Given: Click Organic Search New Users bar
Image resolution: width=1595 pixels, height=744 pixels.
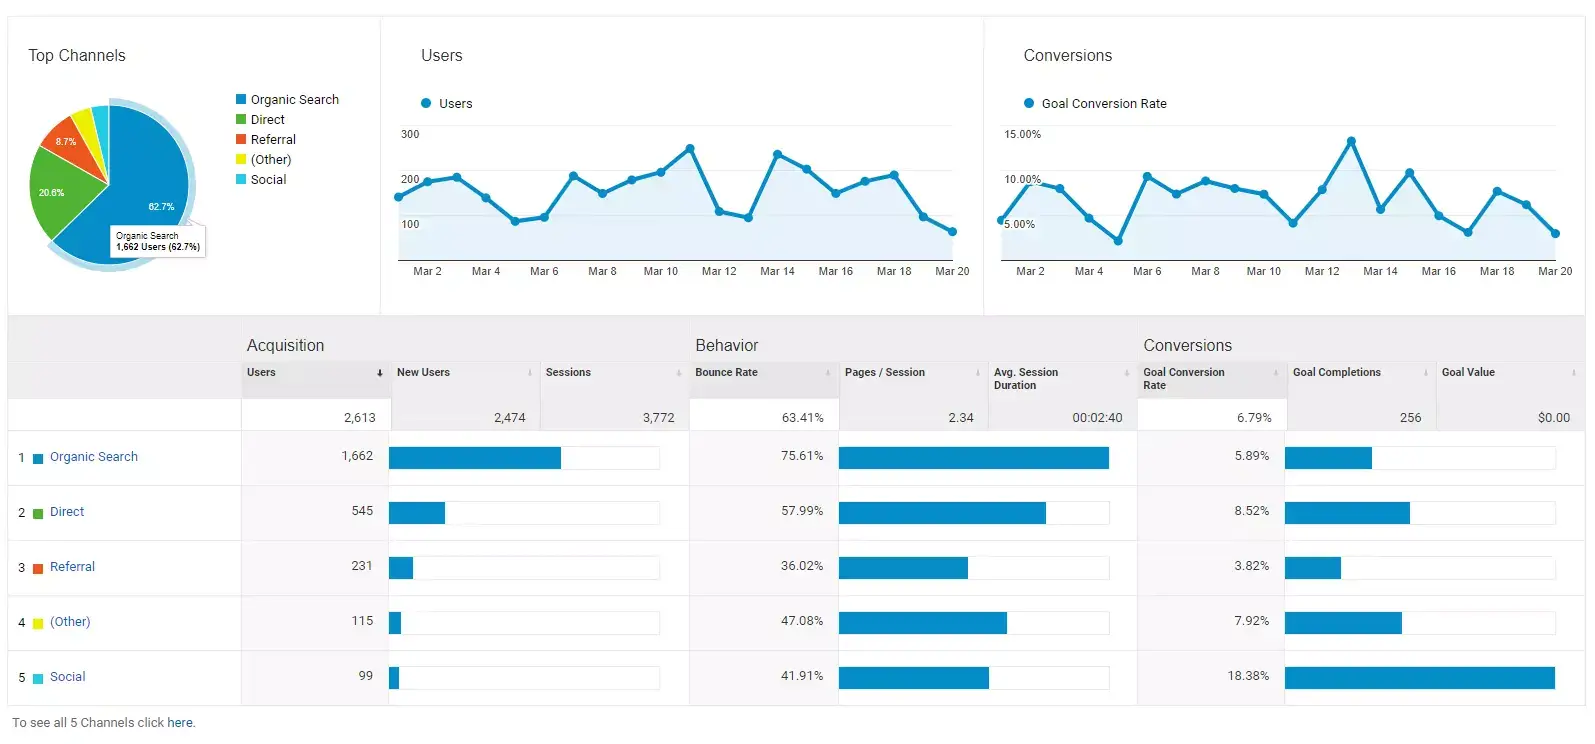Looking at the screenshot, I should [475, 458].
